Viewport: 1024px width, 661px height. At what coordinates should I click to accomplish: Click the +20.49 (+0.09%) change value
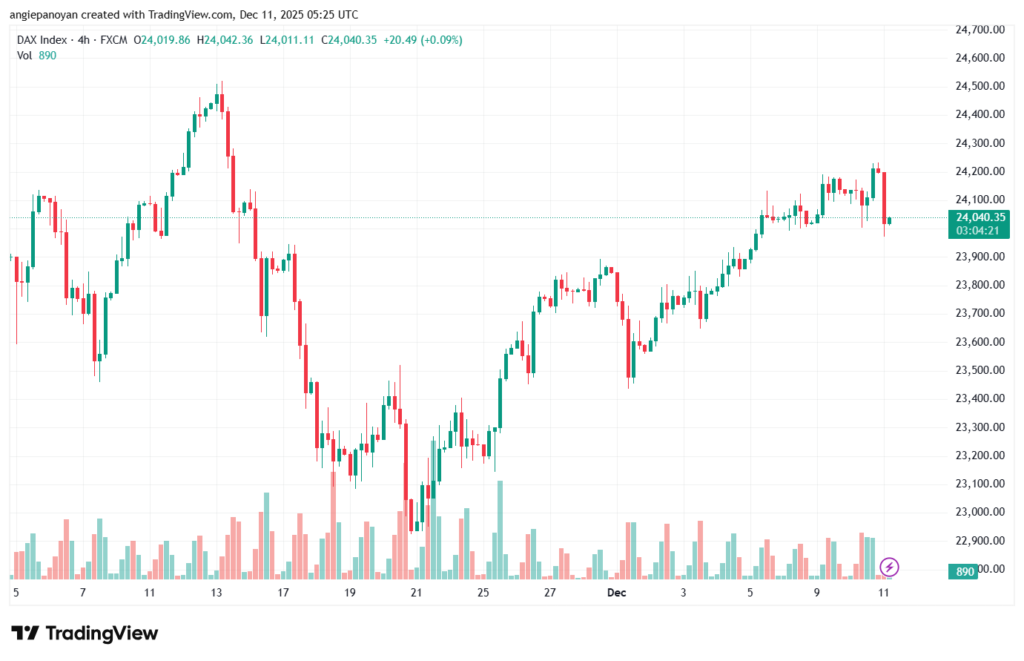pyautogui.click(x=427, y=39)
